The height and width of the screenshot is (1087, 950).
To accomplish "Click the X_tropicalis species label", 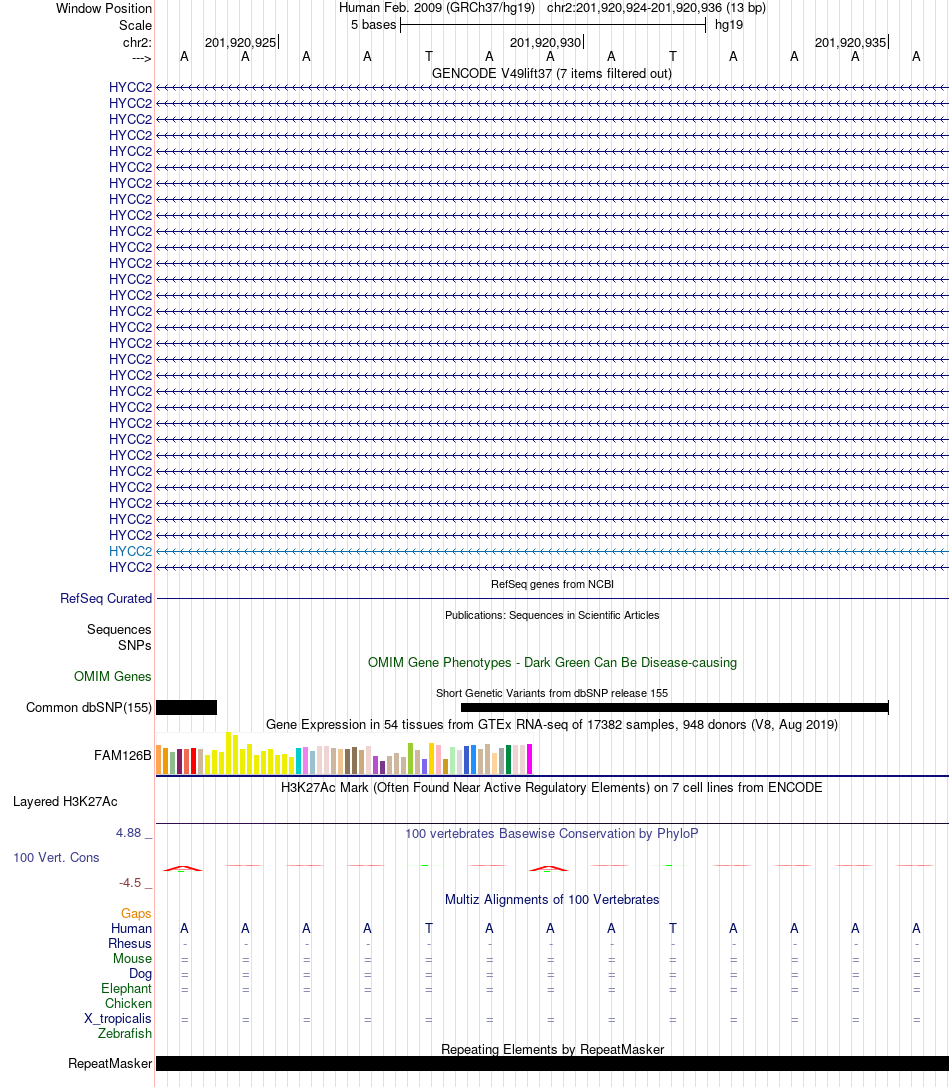I will [x=118, y=1018].
